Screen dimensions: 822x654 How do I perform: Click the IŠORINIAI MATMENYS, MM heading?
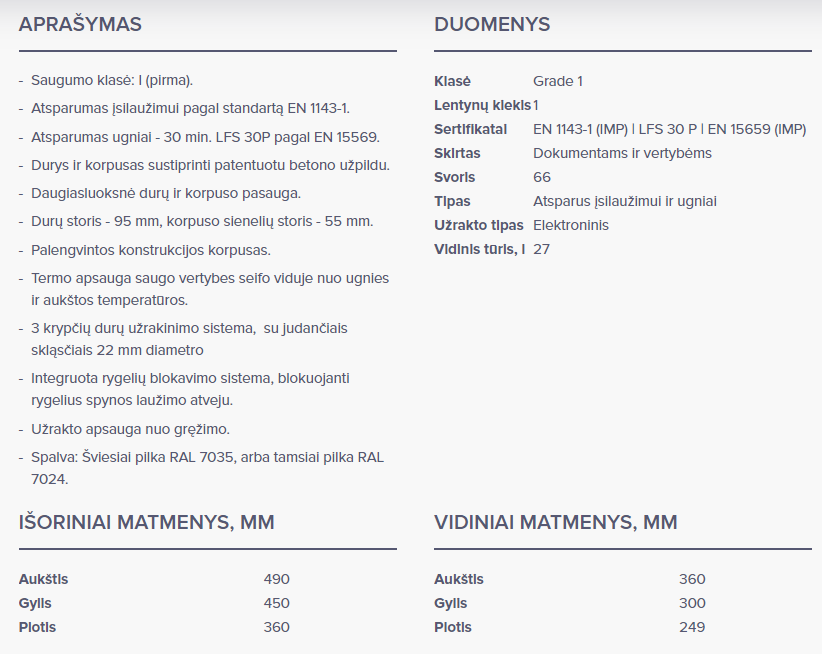[x=147, y=522]
